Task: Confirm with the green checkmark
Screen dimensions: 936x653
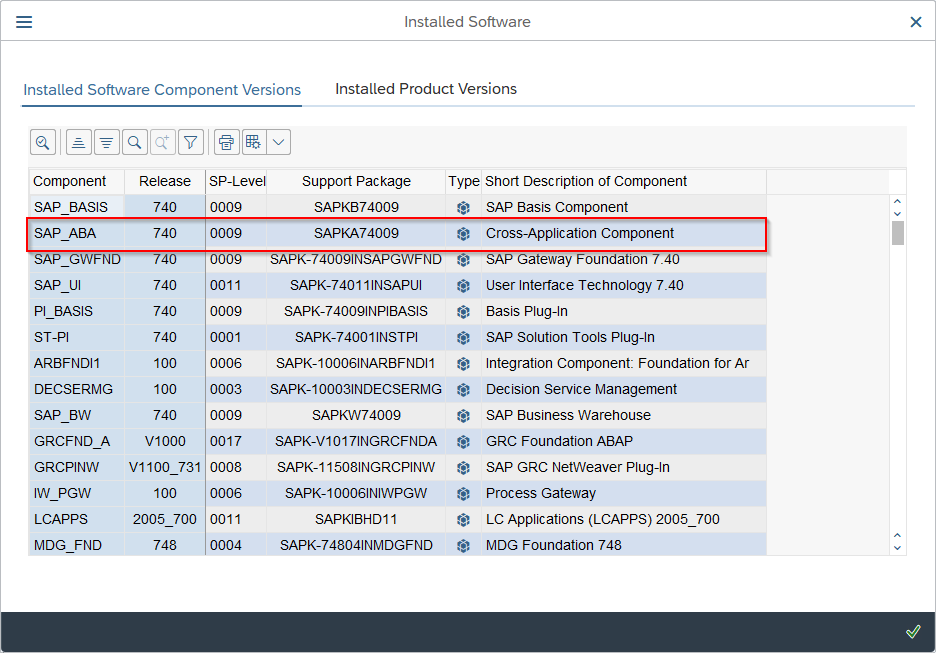Action: coord(912,631)
